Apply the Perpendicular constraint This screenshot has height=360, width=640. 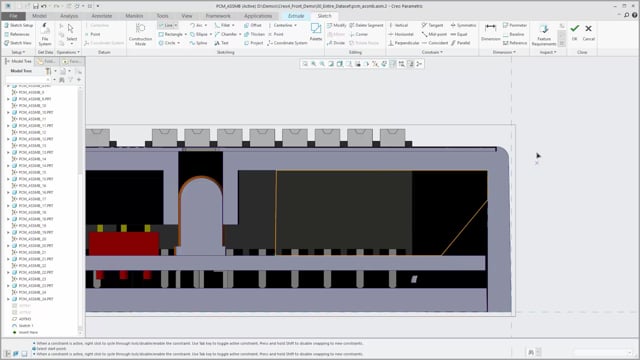pos(404,43)
